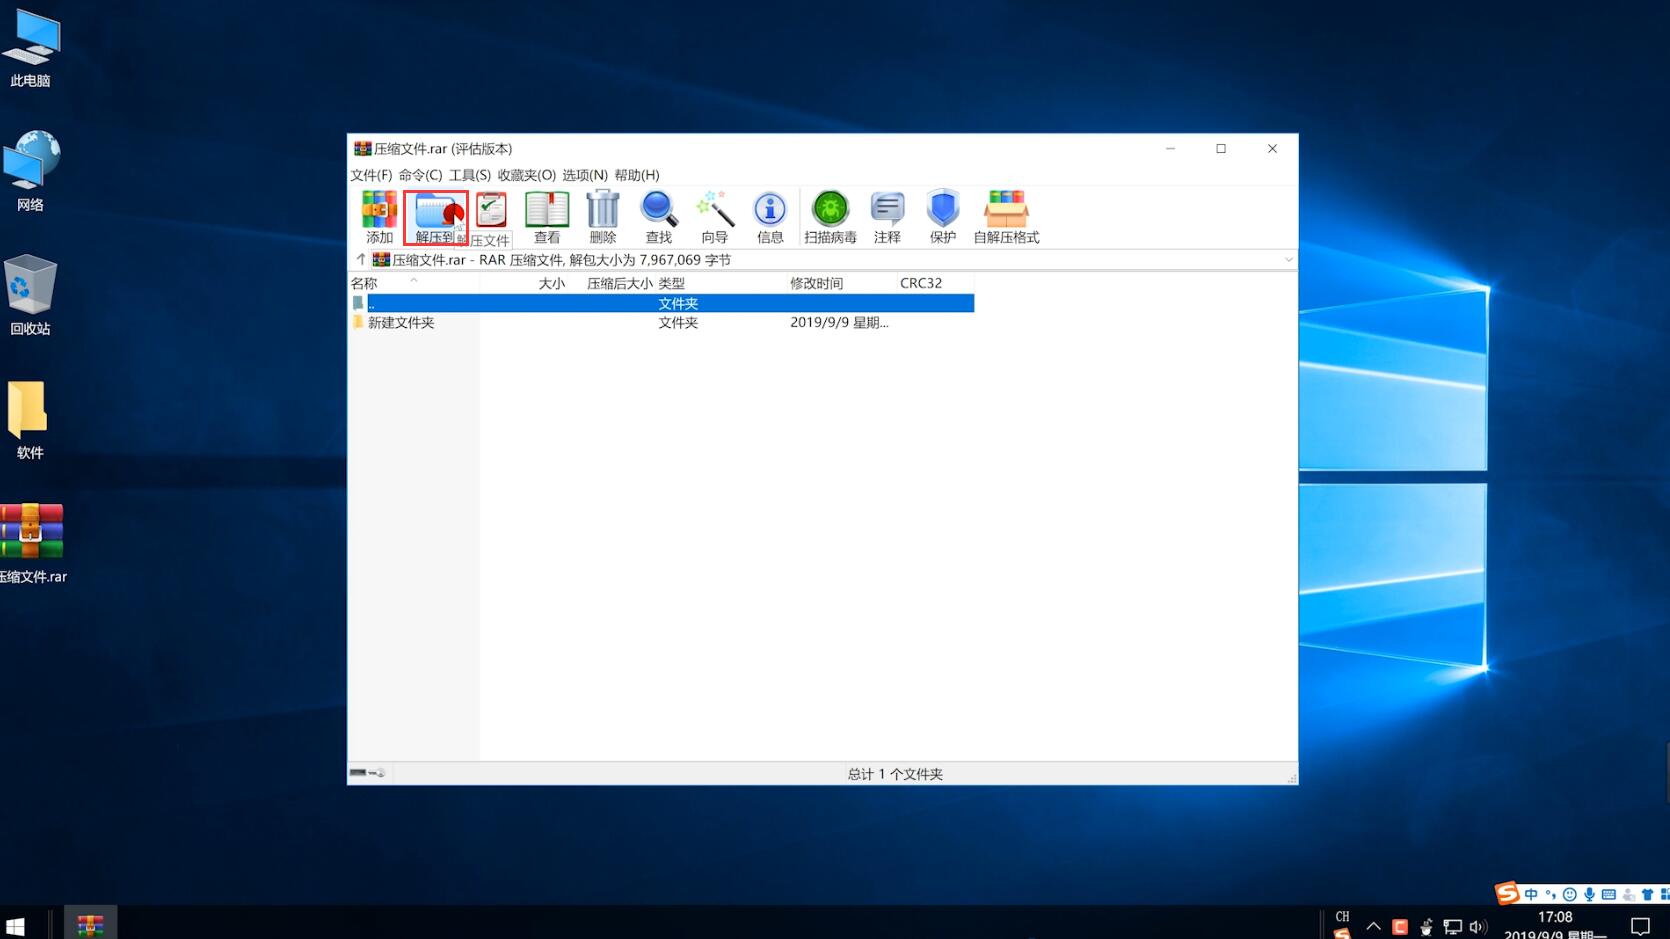The width and height of the screenshot is (1670, 939).
Task: Launch the 向导 (Wizard) wand icon
Action: pos(714,217)
